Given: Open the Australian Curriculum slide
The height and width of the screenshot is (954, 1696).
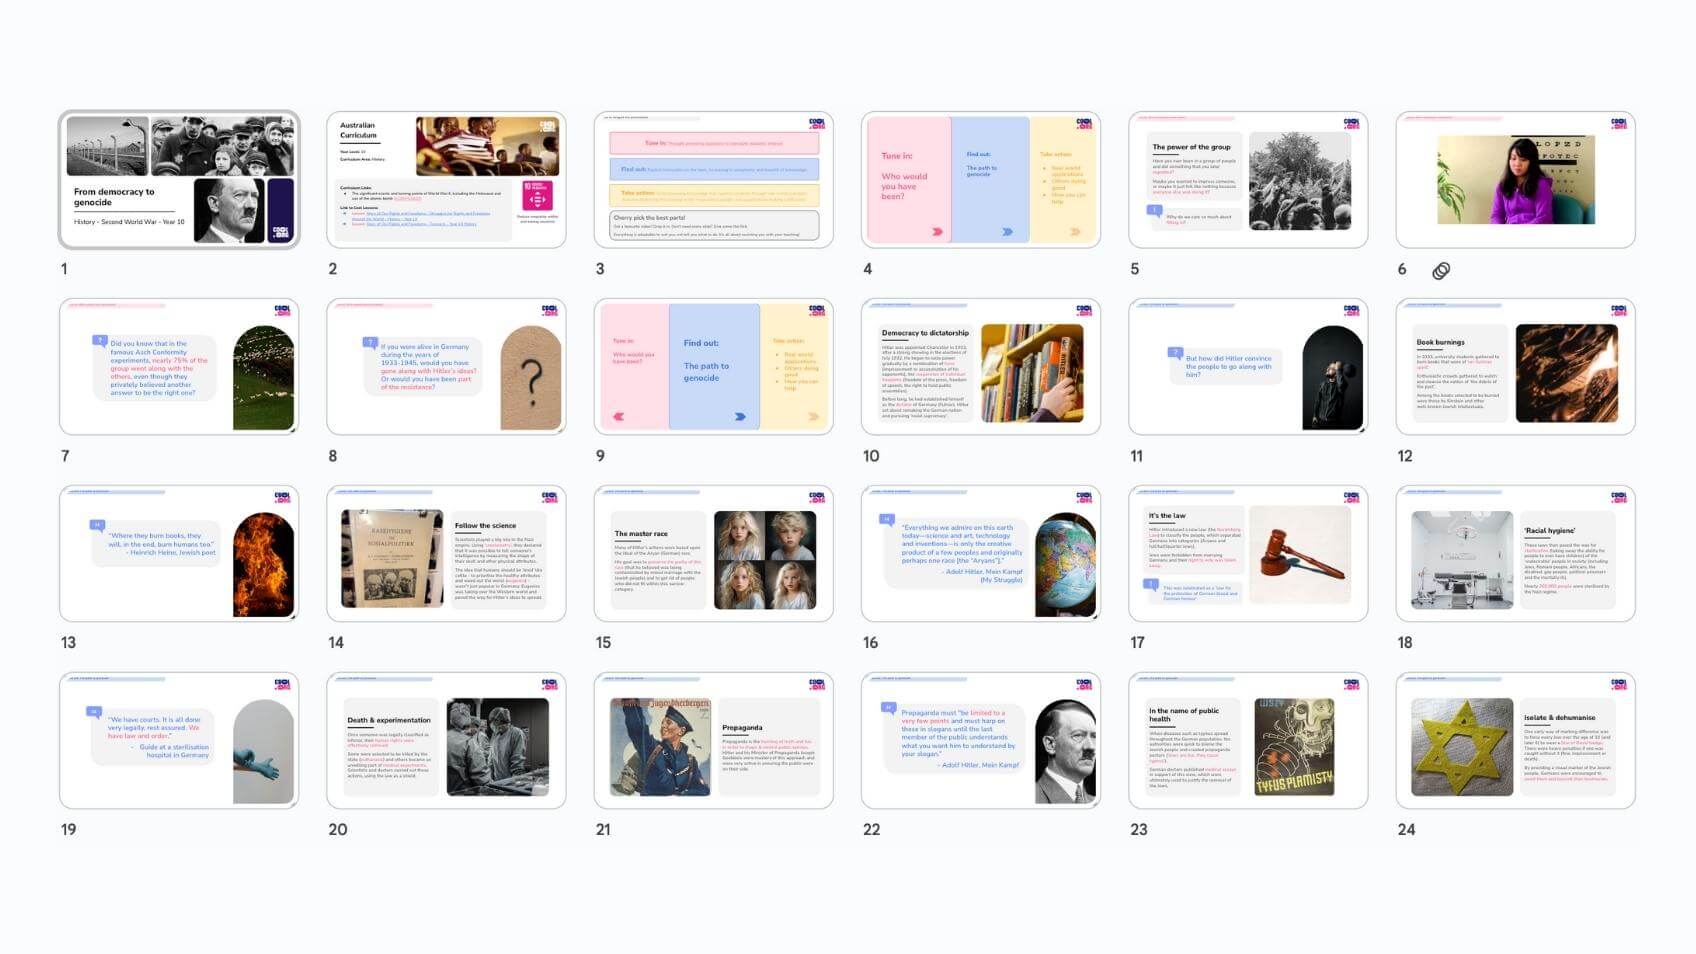Looking at the screenshot, I should tap(446, 180).
